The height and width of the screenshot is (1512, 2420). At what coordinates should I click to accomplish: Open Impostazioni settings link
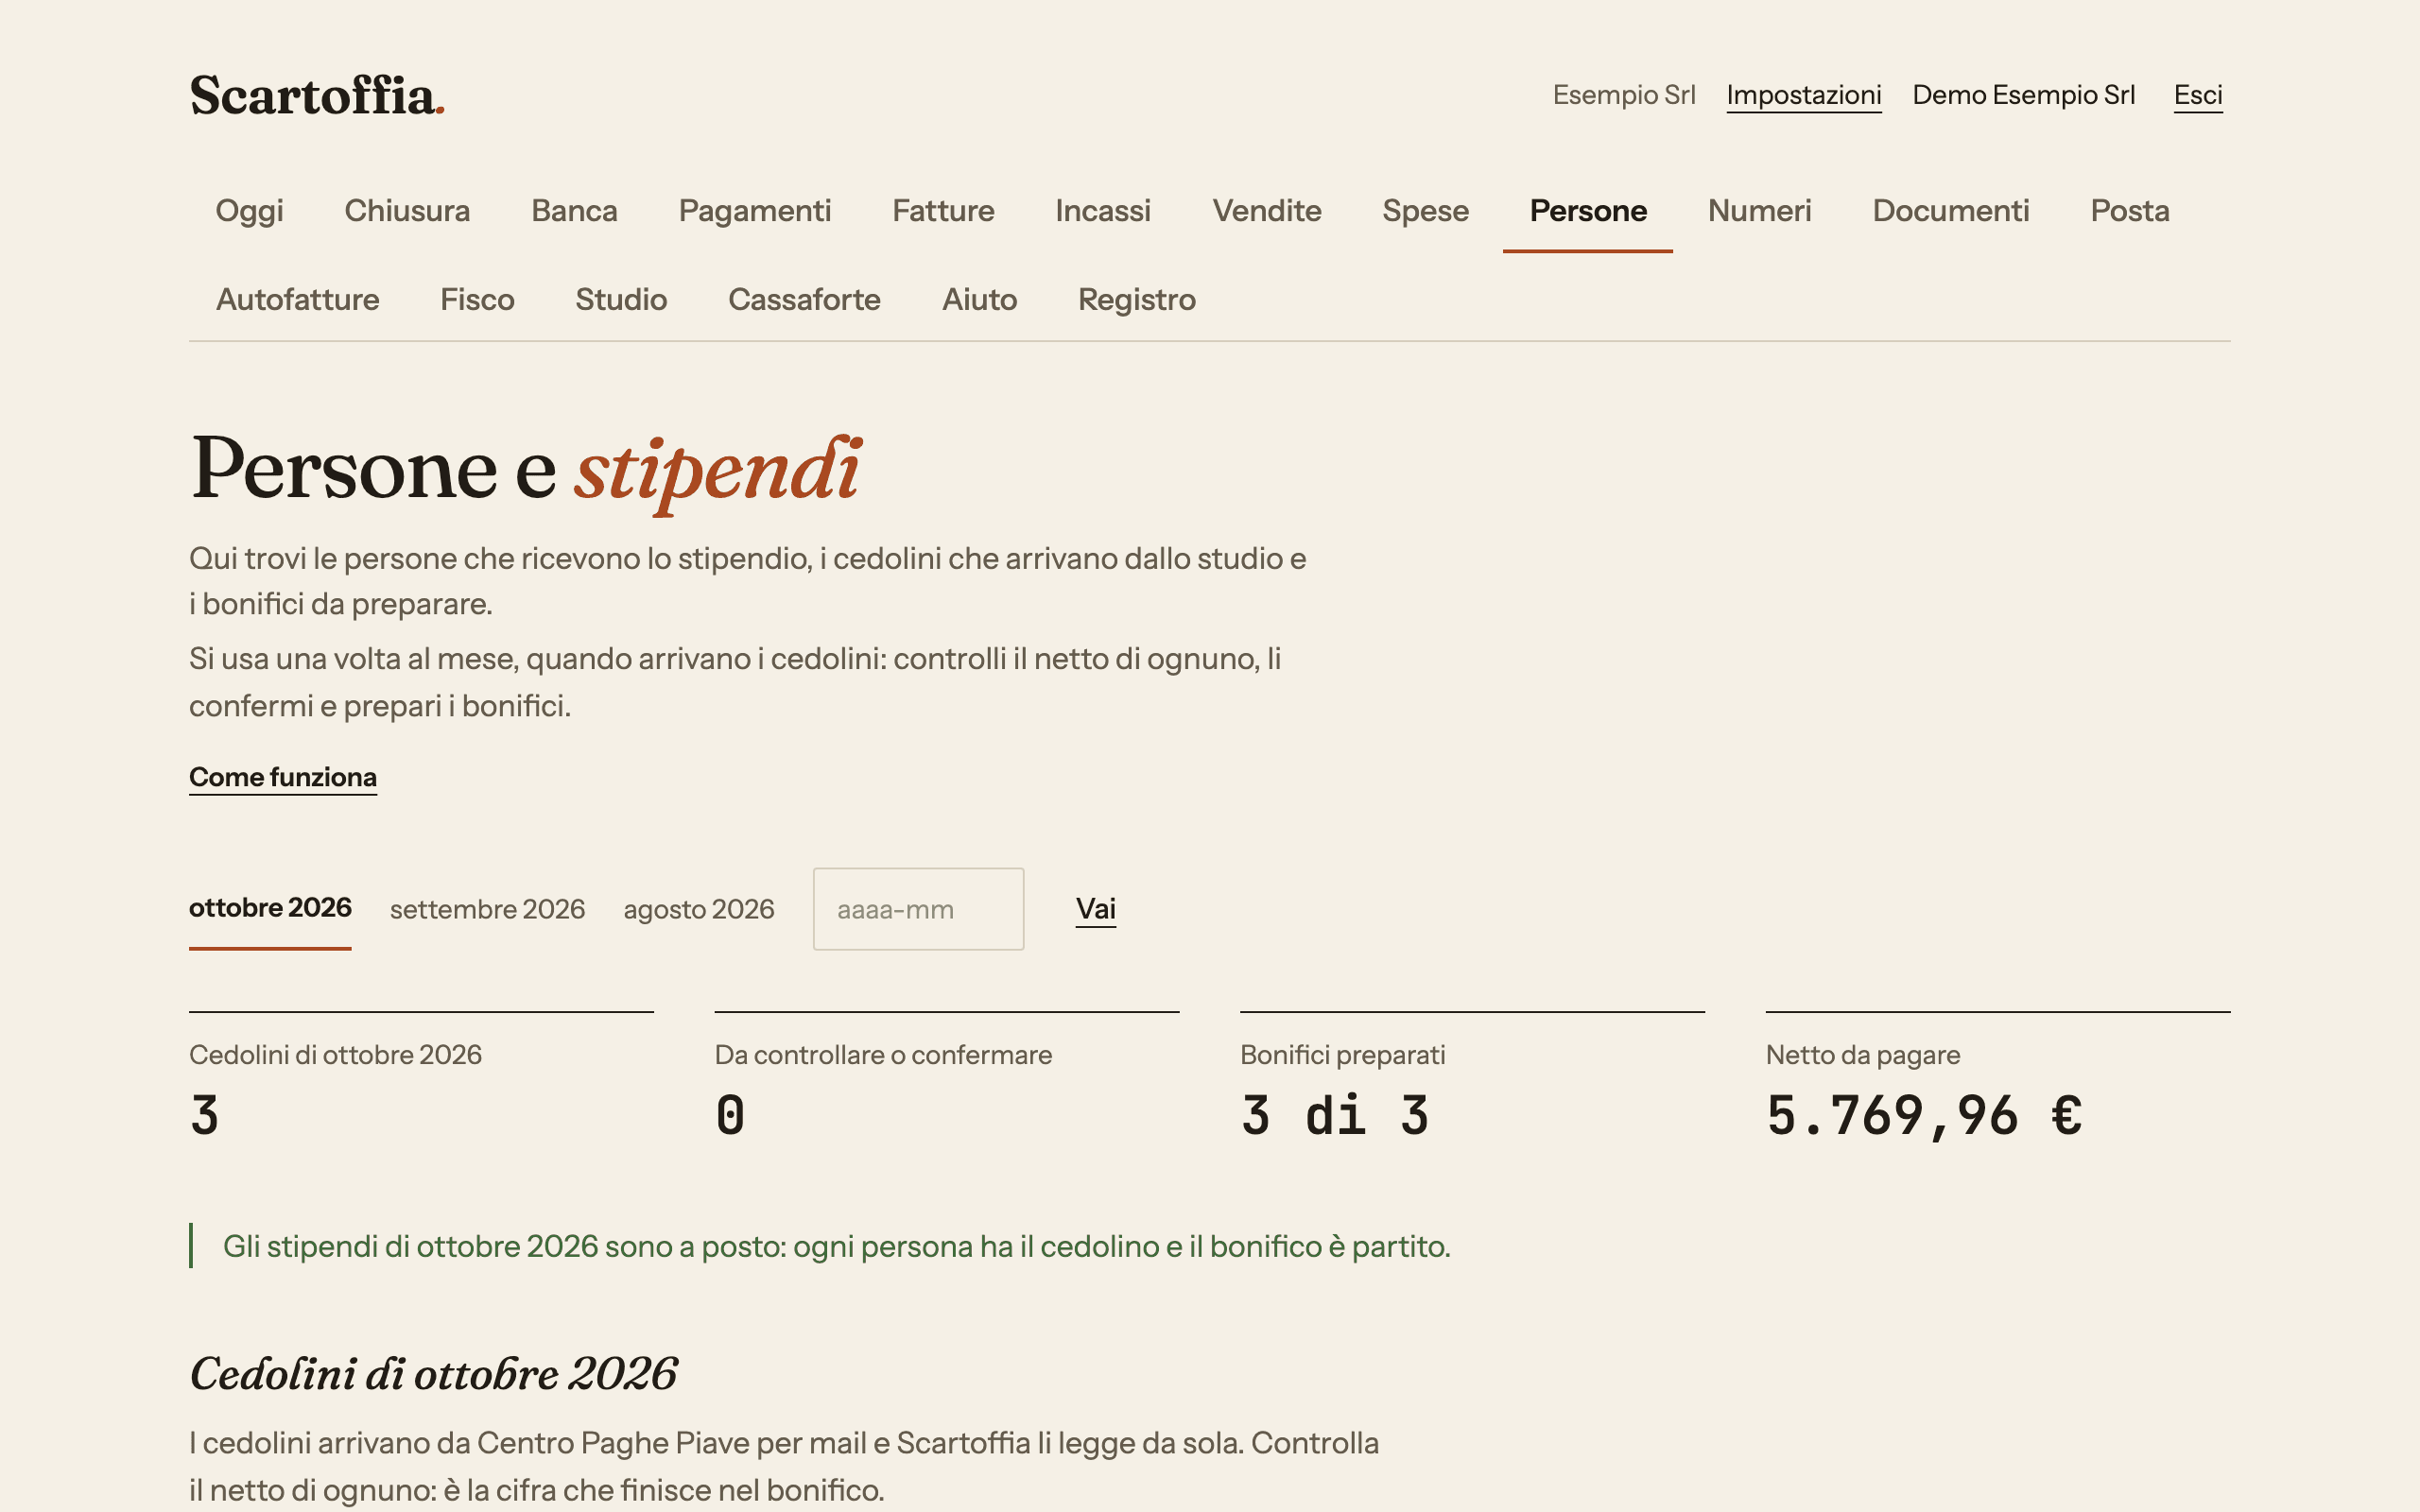point(1803,95)
